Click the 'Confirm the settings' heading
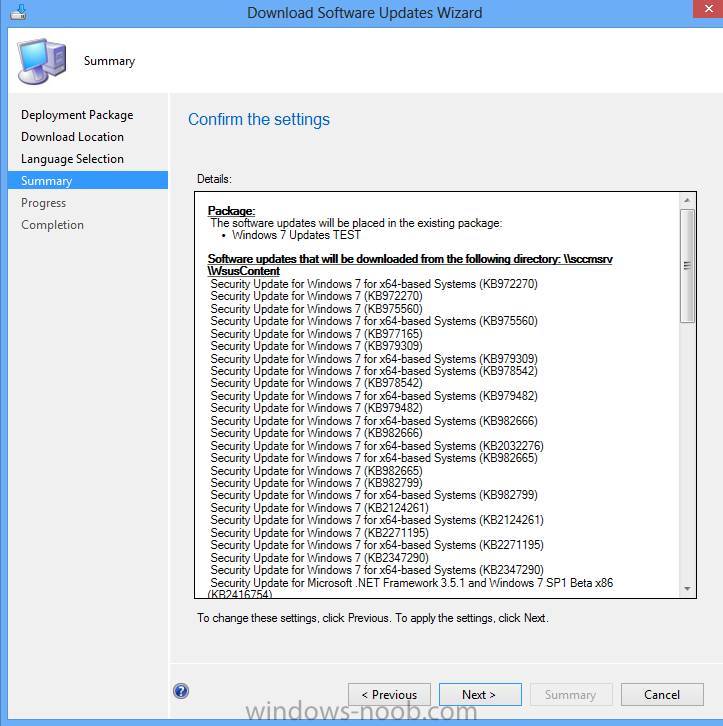Screen dimensions: 723x726 (259, 119)
